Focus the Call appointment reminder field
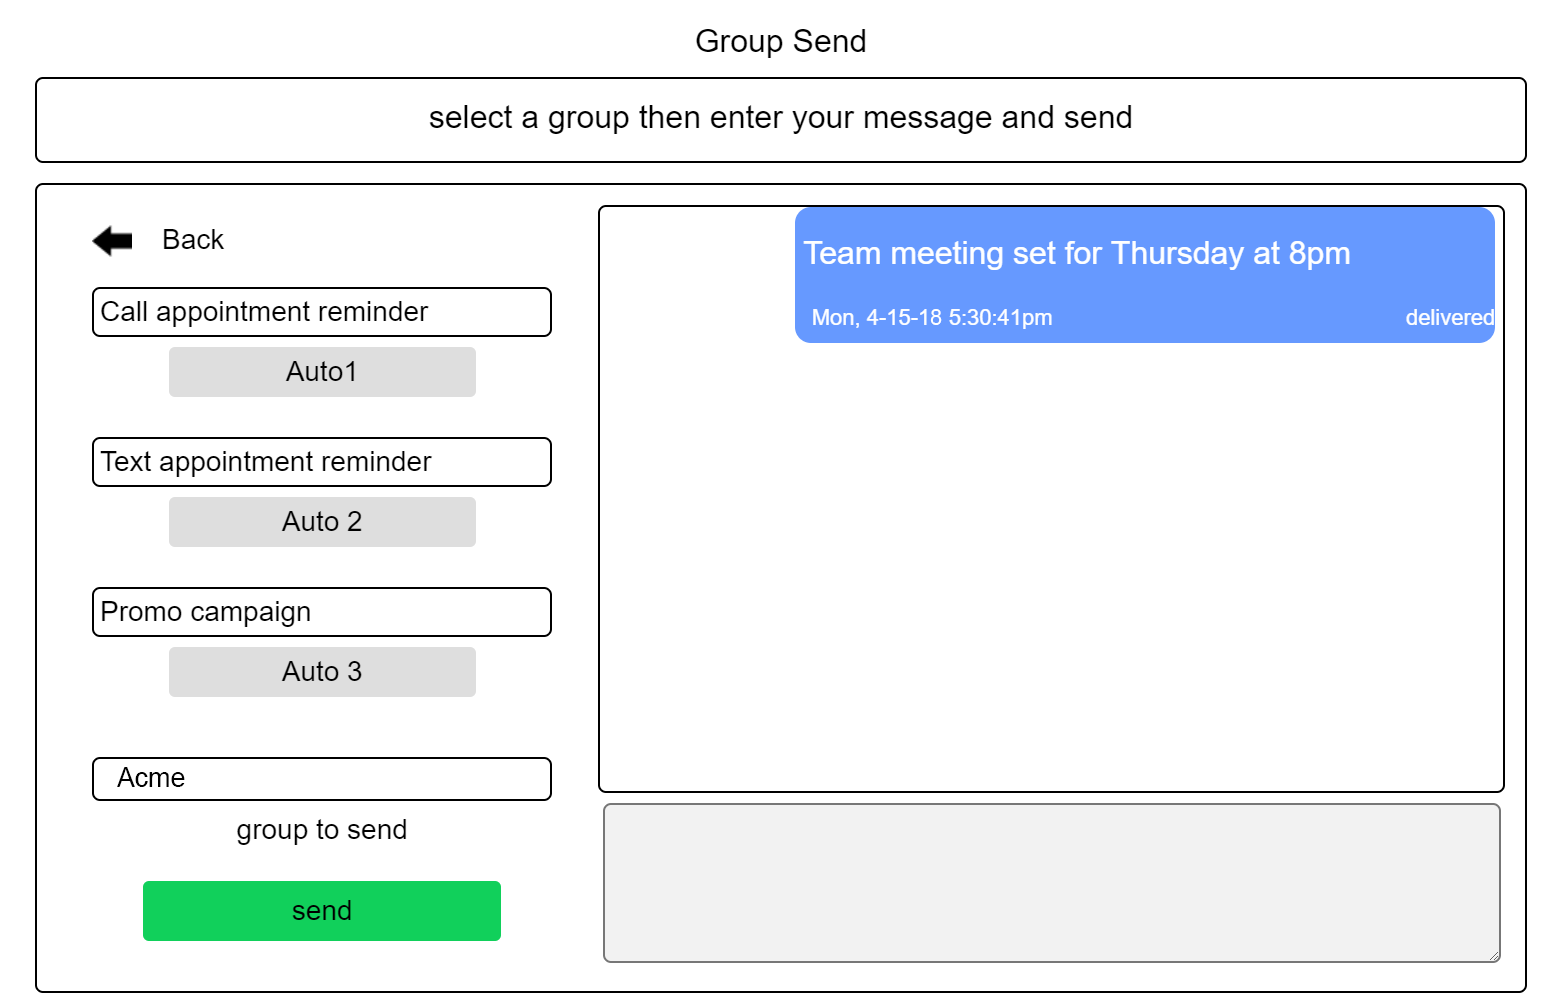This screenshot has height=997, width=1541. 321,312
